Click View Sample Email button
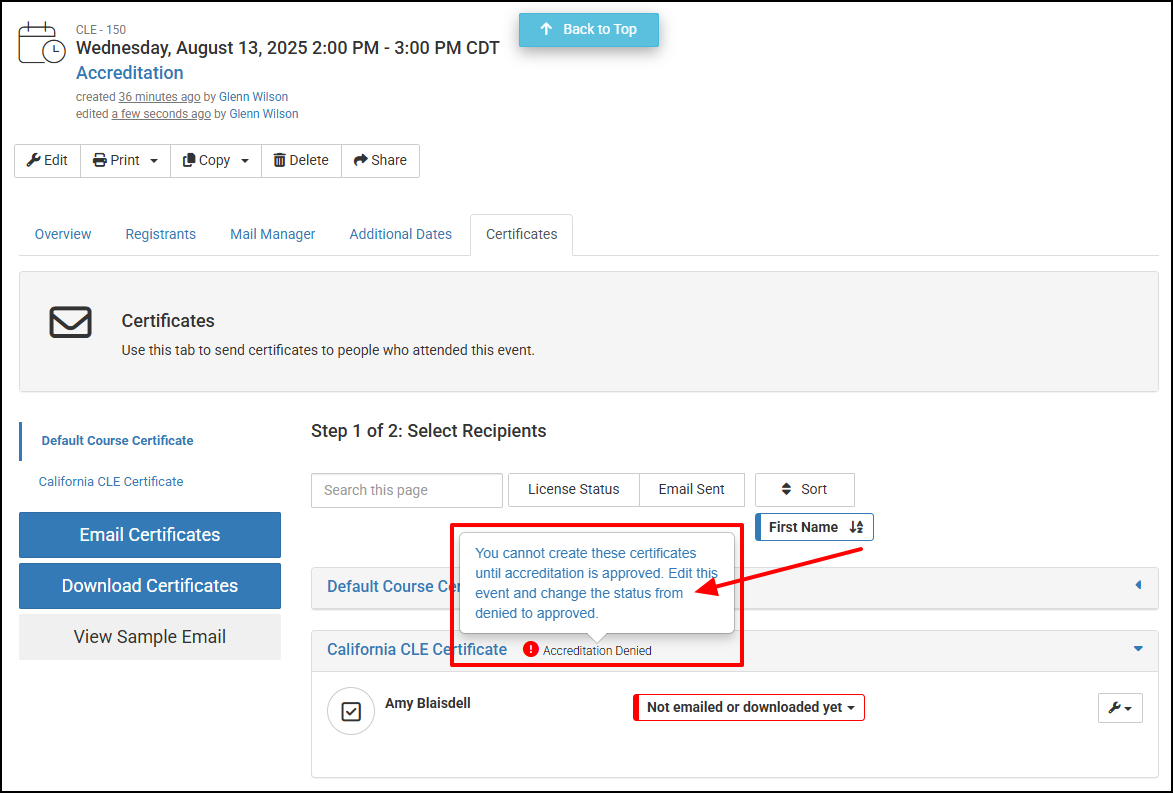 150,637
